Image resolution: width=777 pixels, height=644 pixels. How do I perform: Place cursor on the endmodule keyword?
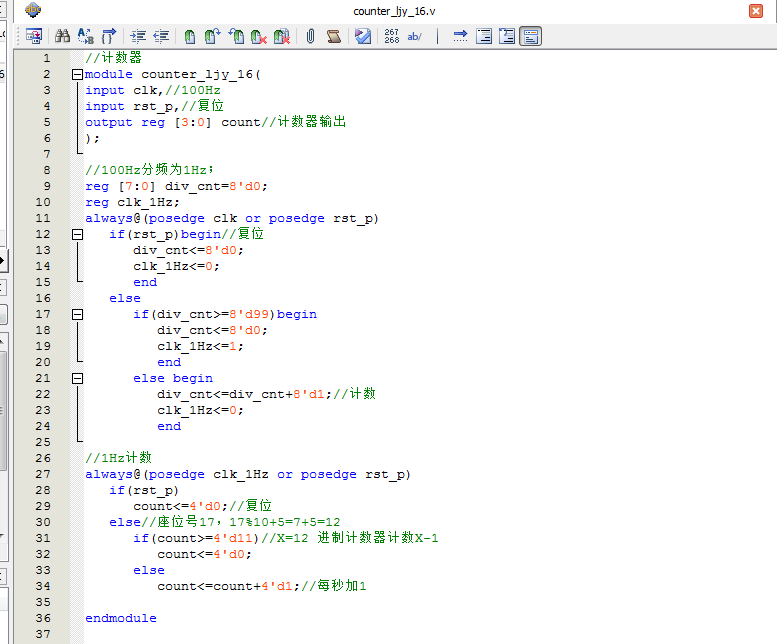tap(120, 618)
